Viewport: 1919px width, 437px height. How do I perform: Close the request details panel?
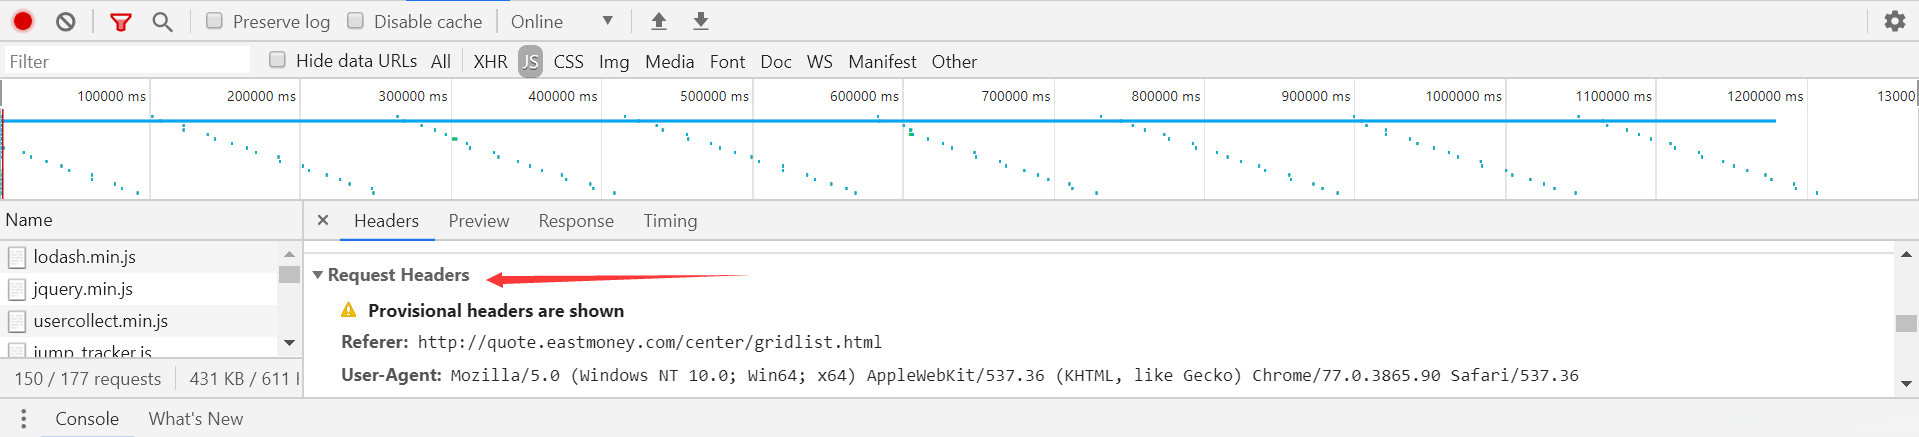323,220
